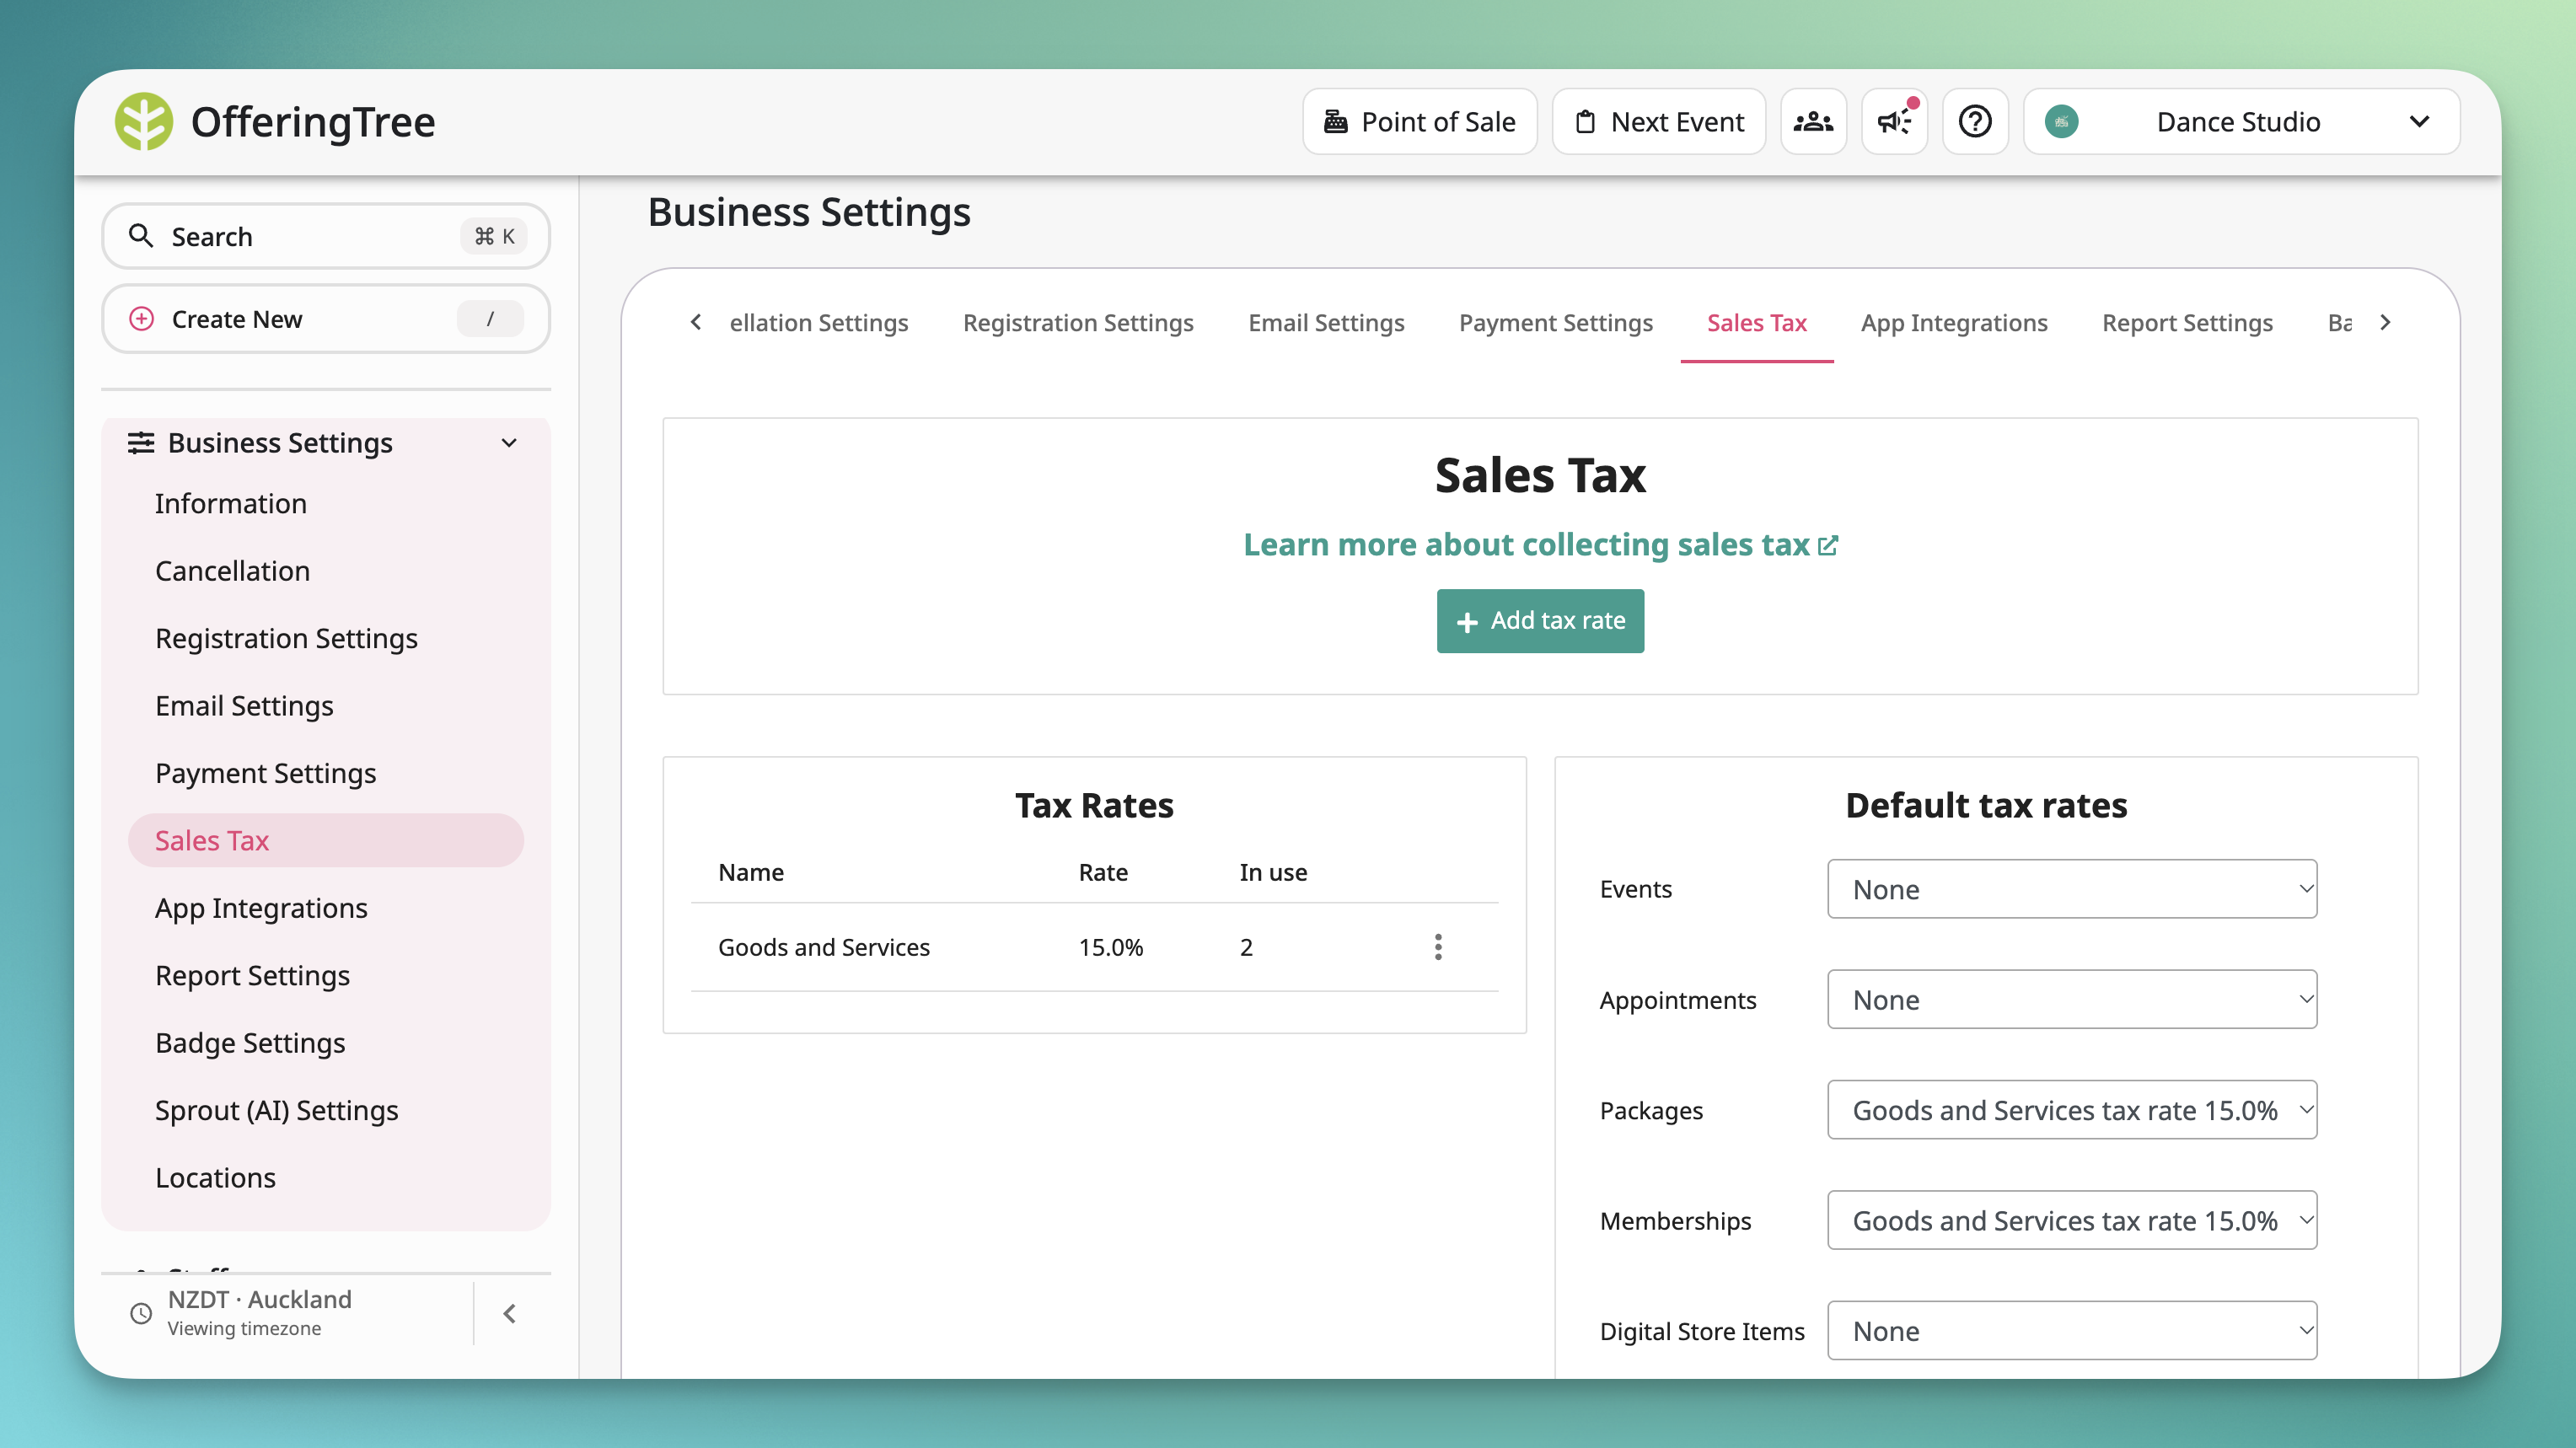
Task: Open Badge Settings in the sidebar
Action: point(250,1043)
